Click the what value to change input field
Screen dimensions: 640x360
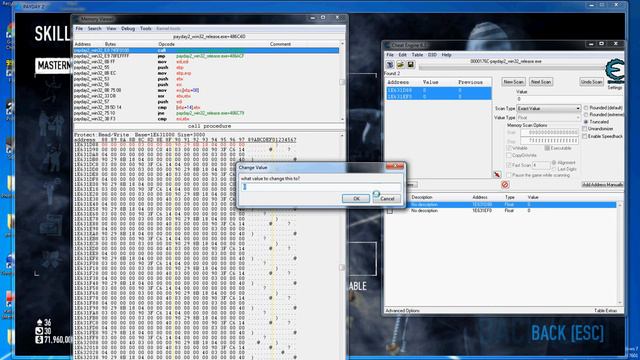pyautogui.click(x=321, y=187)
